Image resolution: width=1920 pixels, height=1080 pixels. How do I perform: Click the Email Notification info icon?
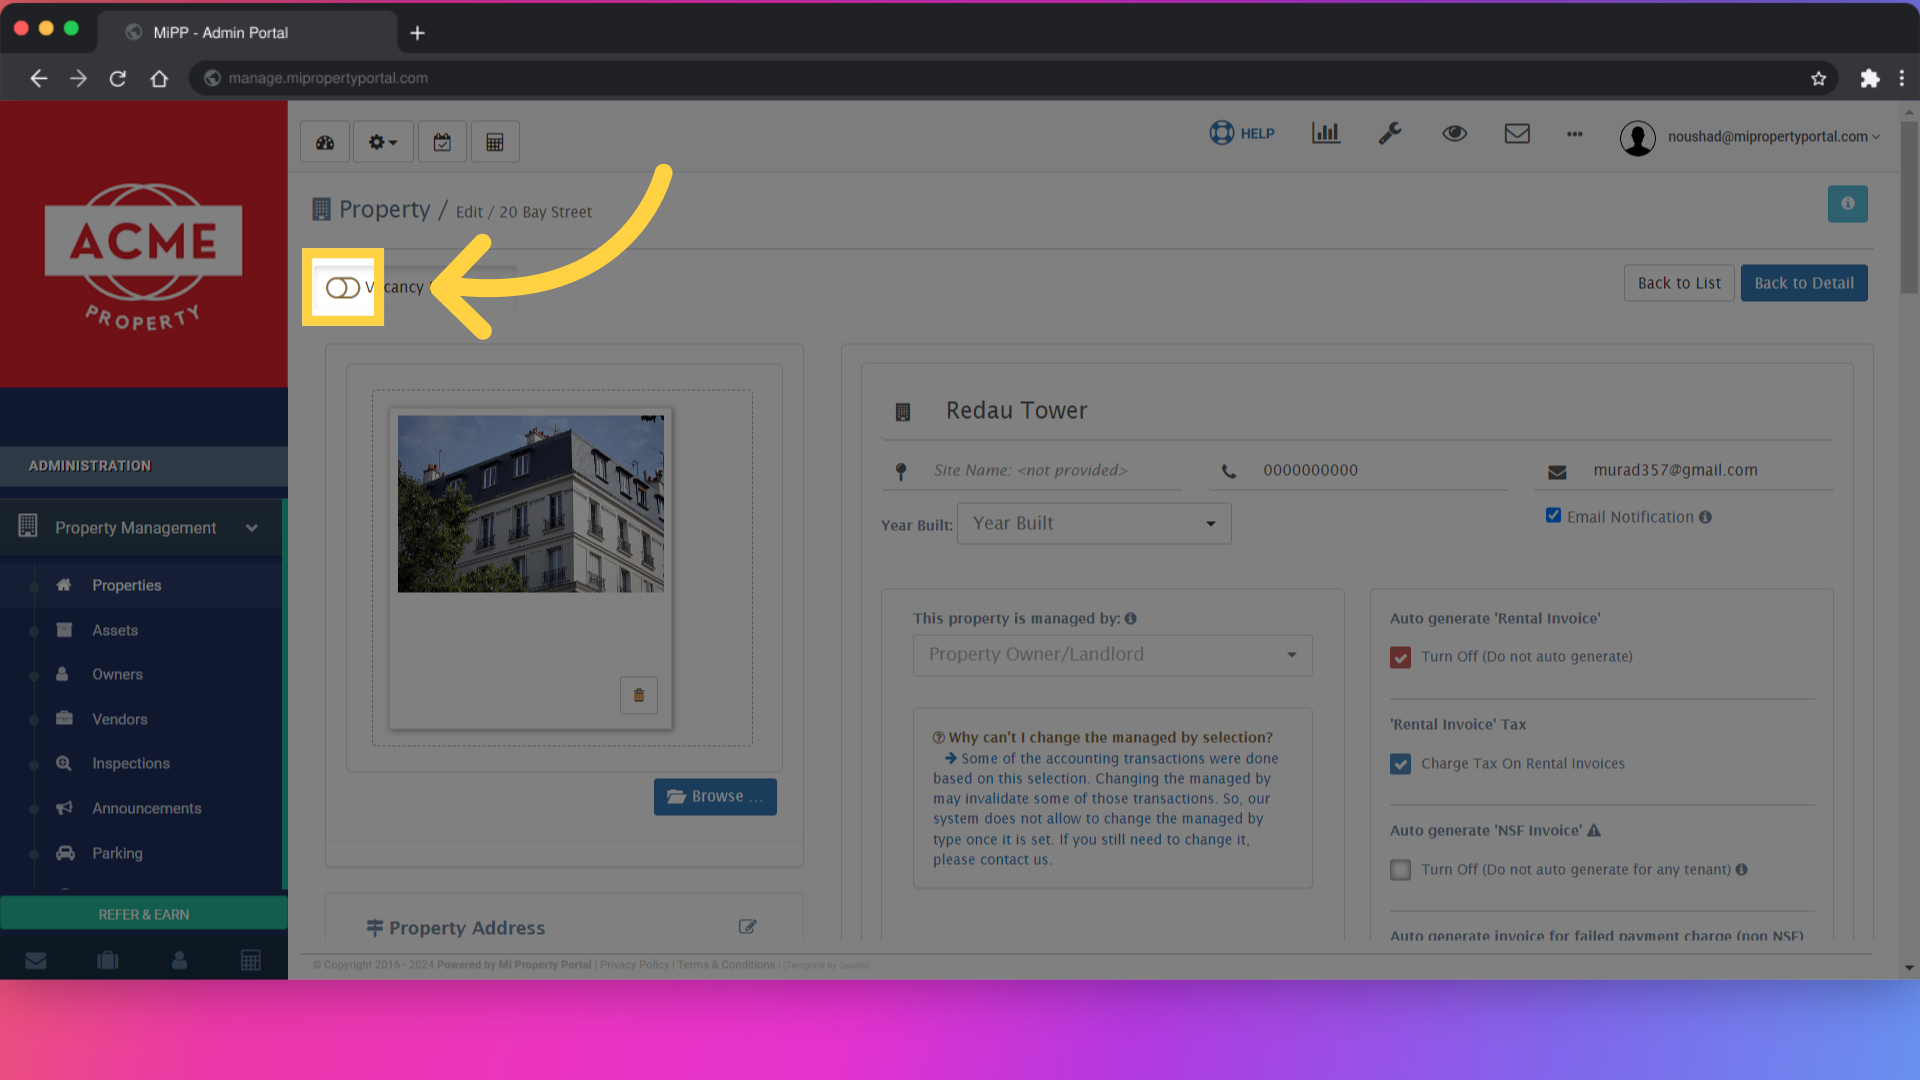(1705, 517)
